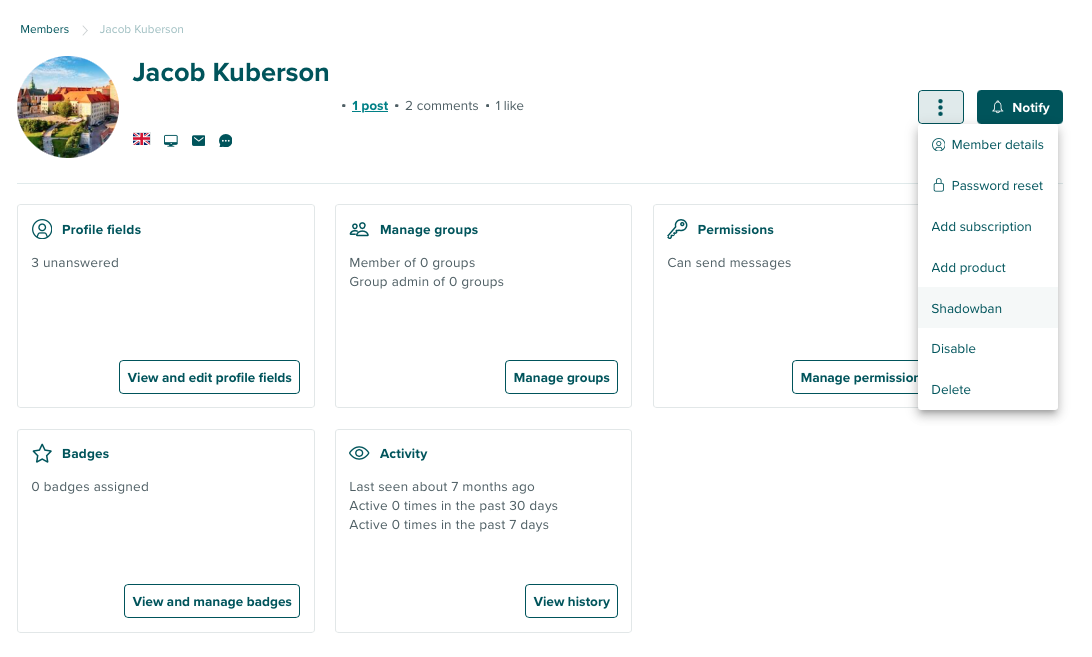Click the envelope email icon
The height and width of the screenshot is (657, 1092).
(198, 140)
